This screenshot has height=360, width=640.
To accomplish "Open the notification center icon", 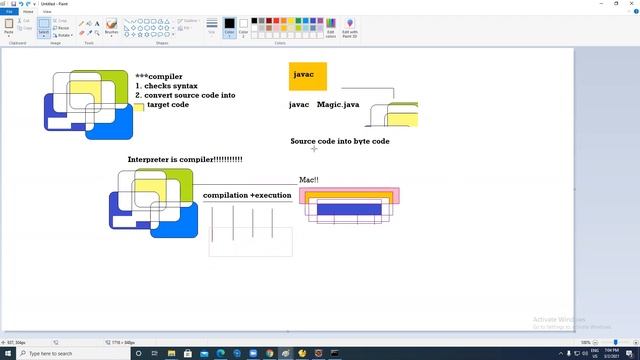I will [x=630, y=353].
